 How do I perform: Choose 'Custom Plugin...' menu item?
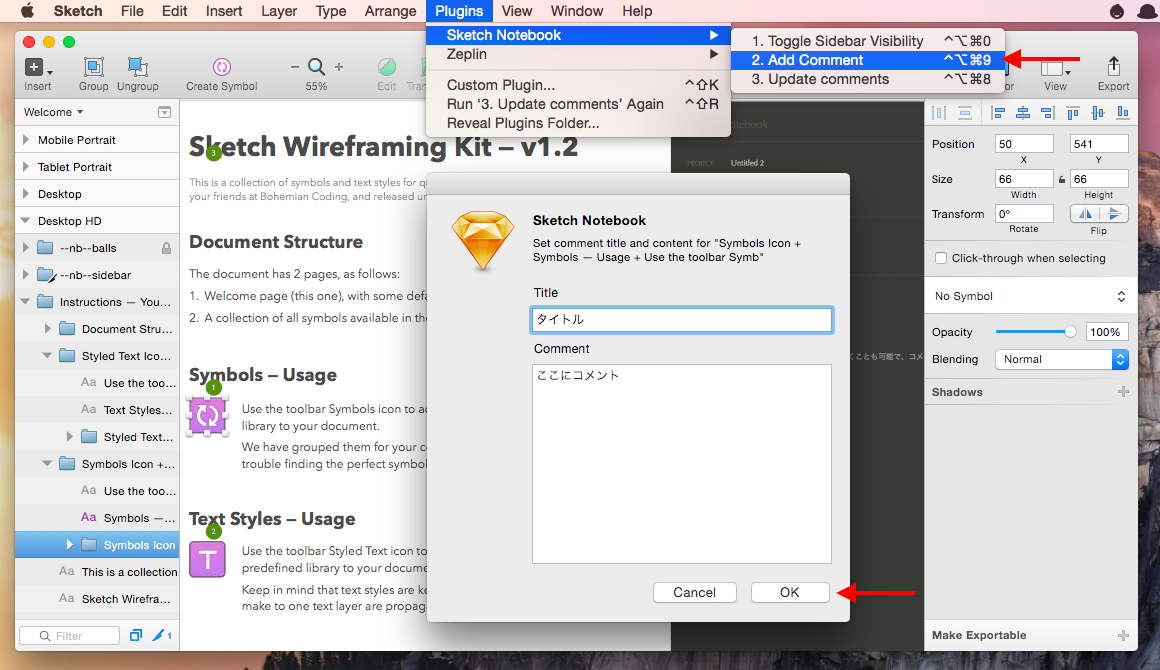[578, 85]
